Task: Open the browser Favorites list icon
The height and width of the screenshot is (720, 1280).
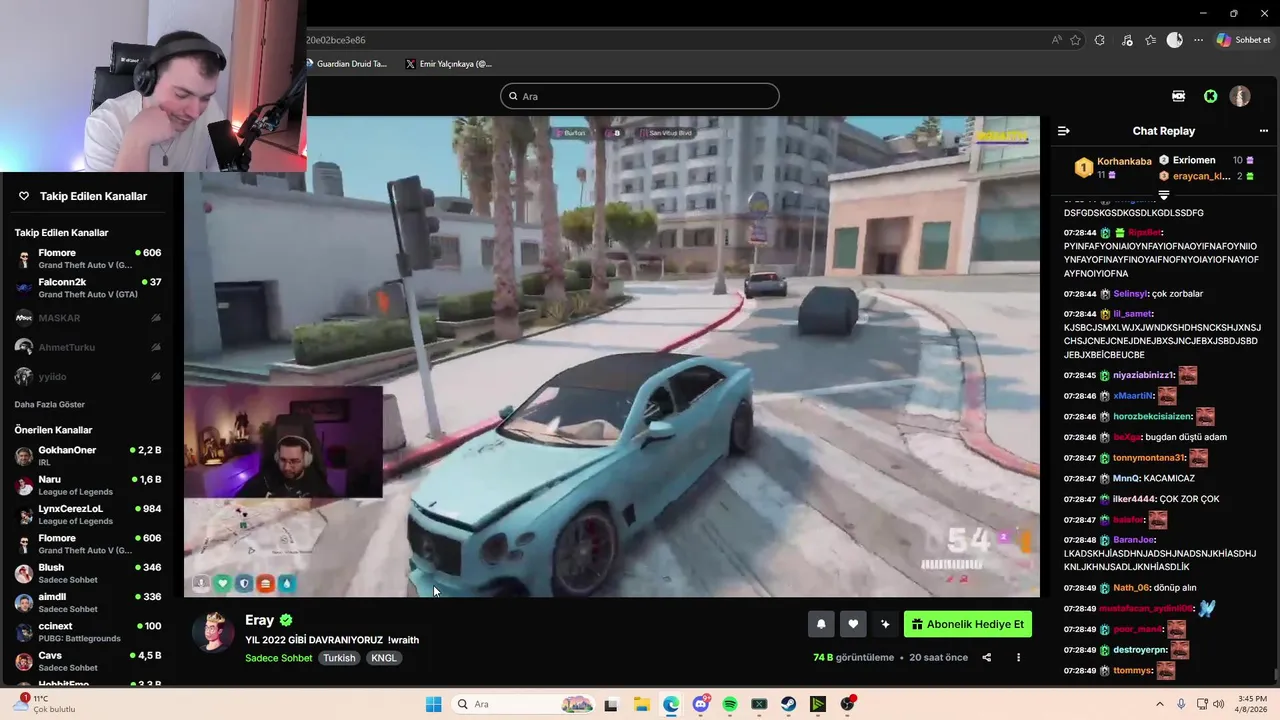Action: [x=1151, y=40]
